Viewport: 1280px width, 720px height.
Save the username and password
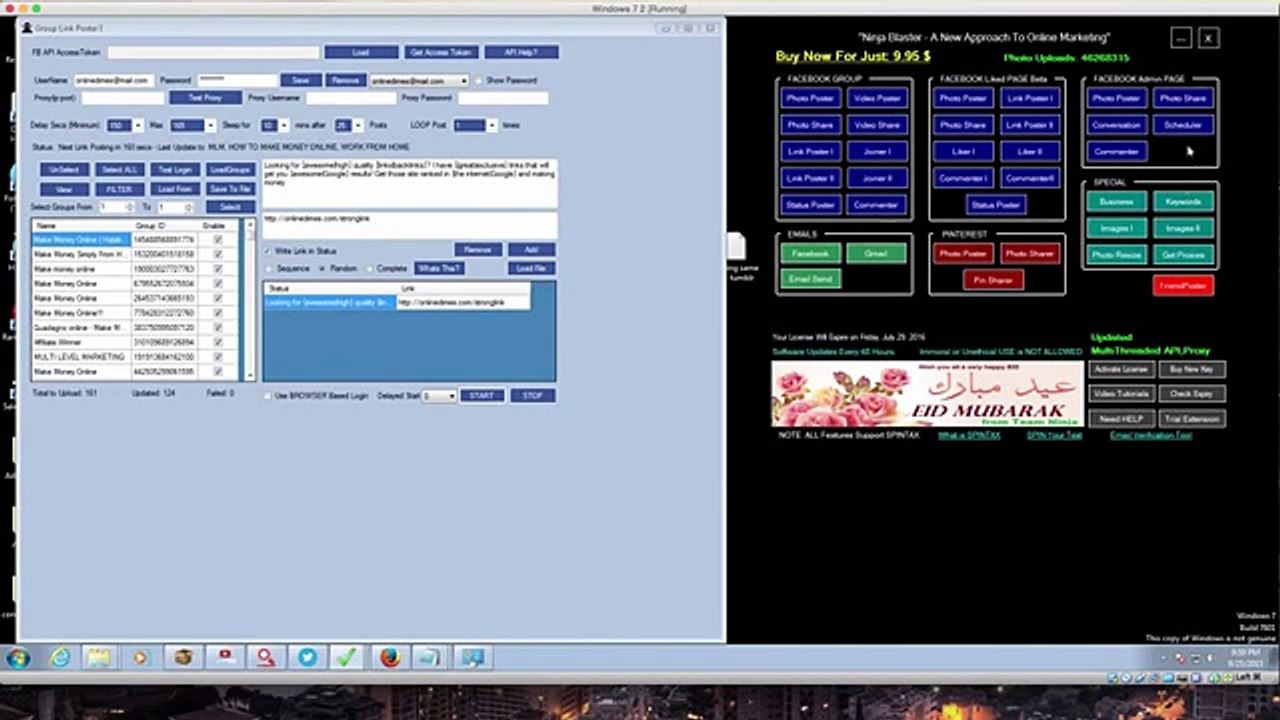(300, 80)
